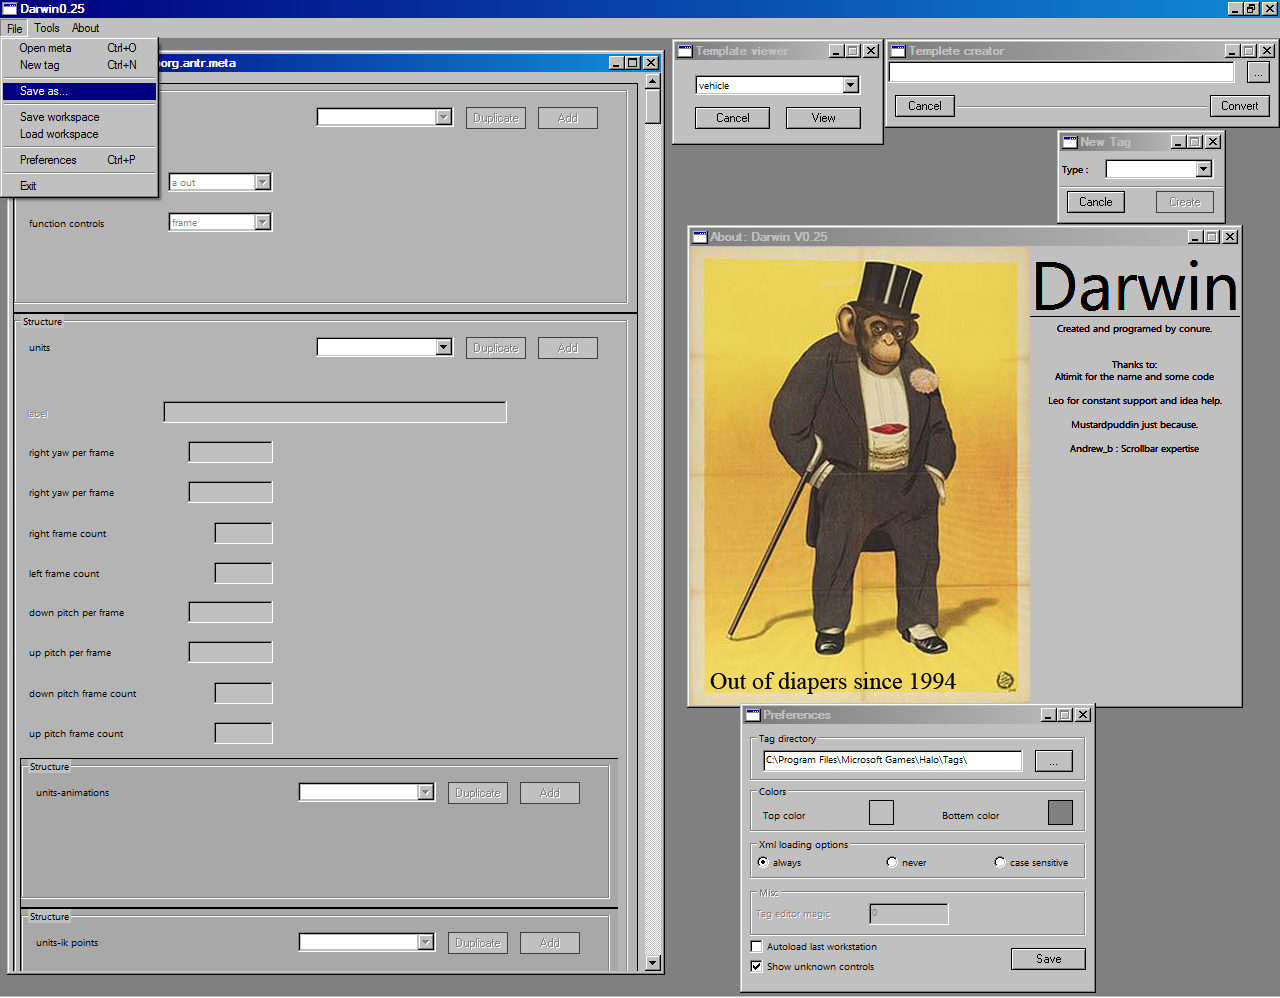Minimize the Templete creator window

point(1232,51)
